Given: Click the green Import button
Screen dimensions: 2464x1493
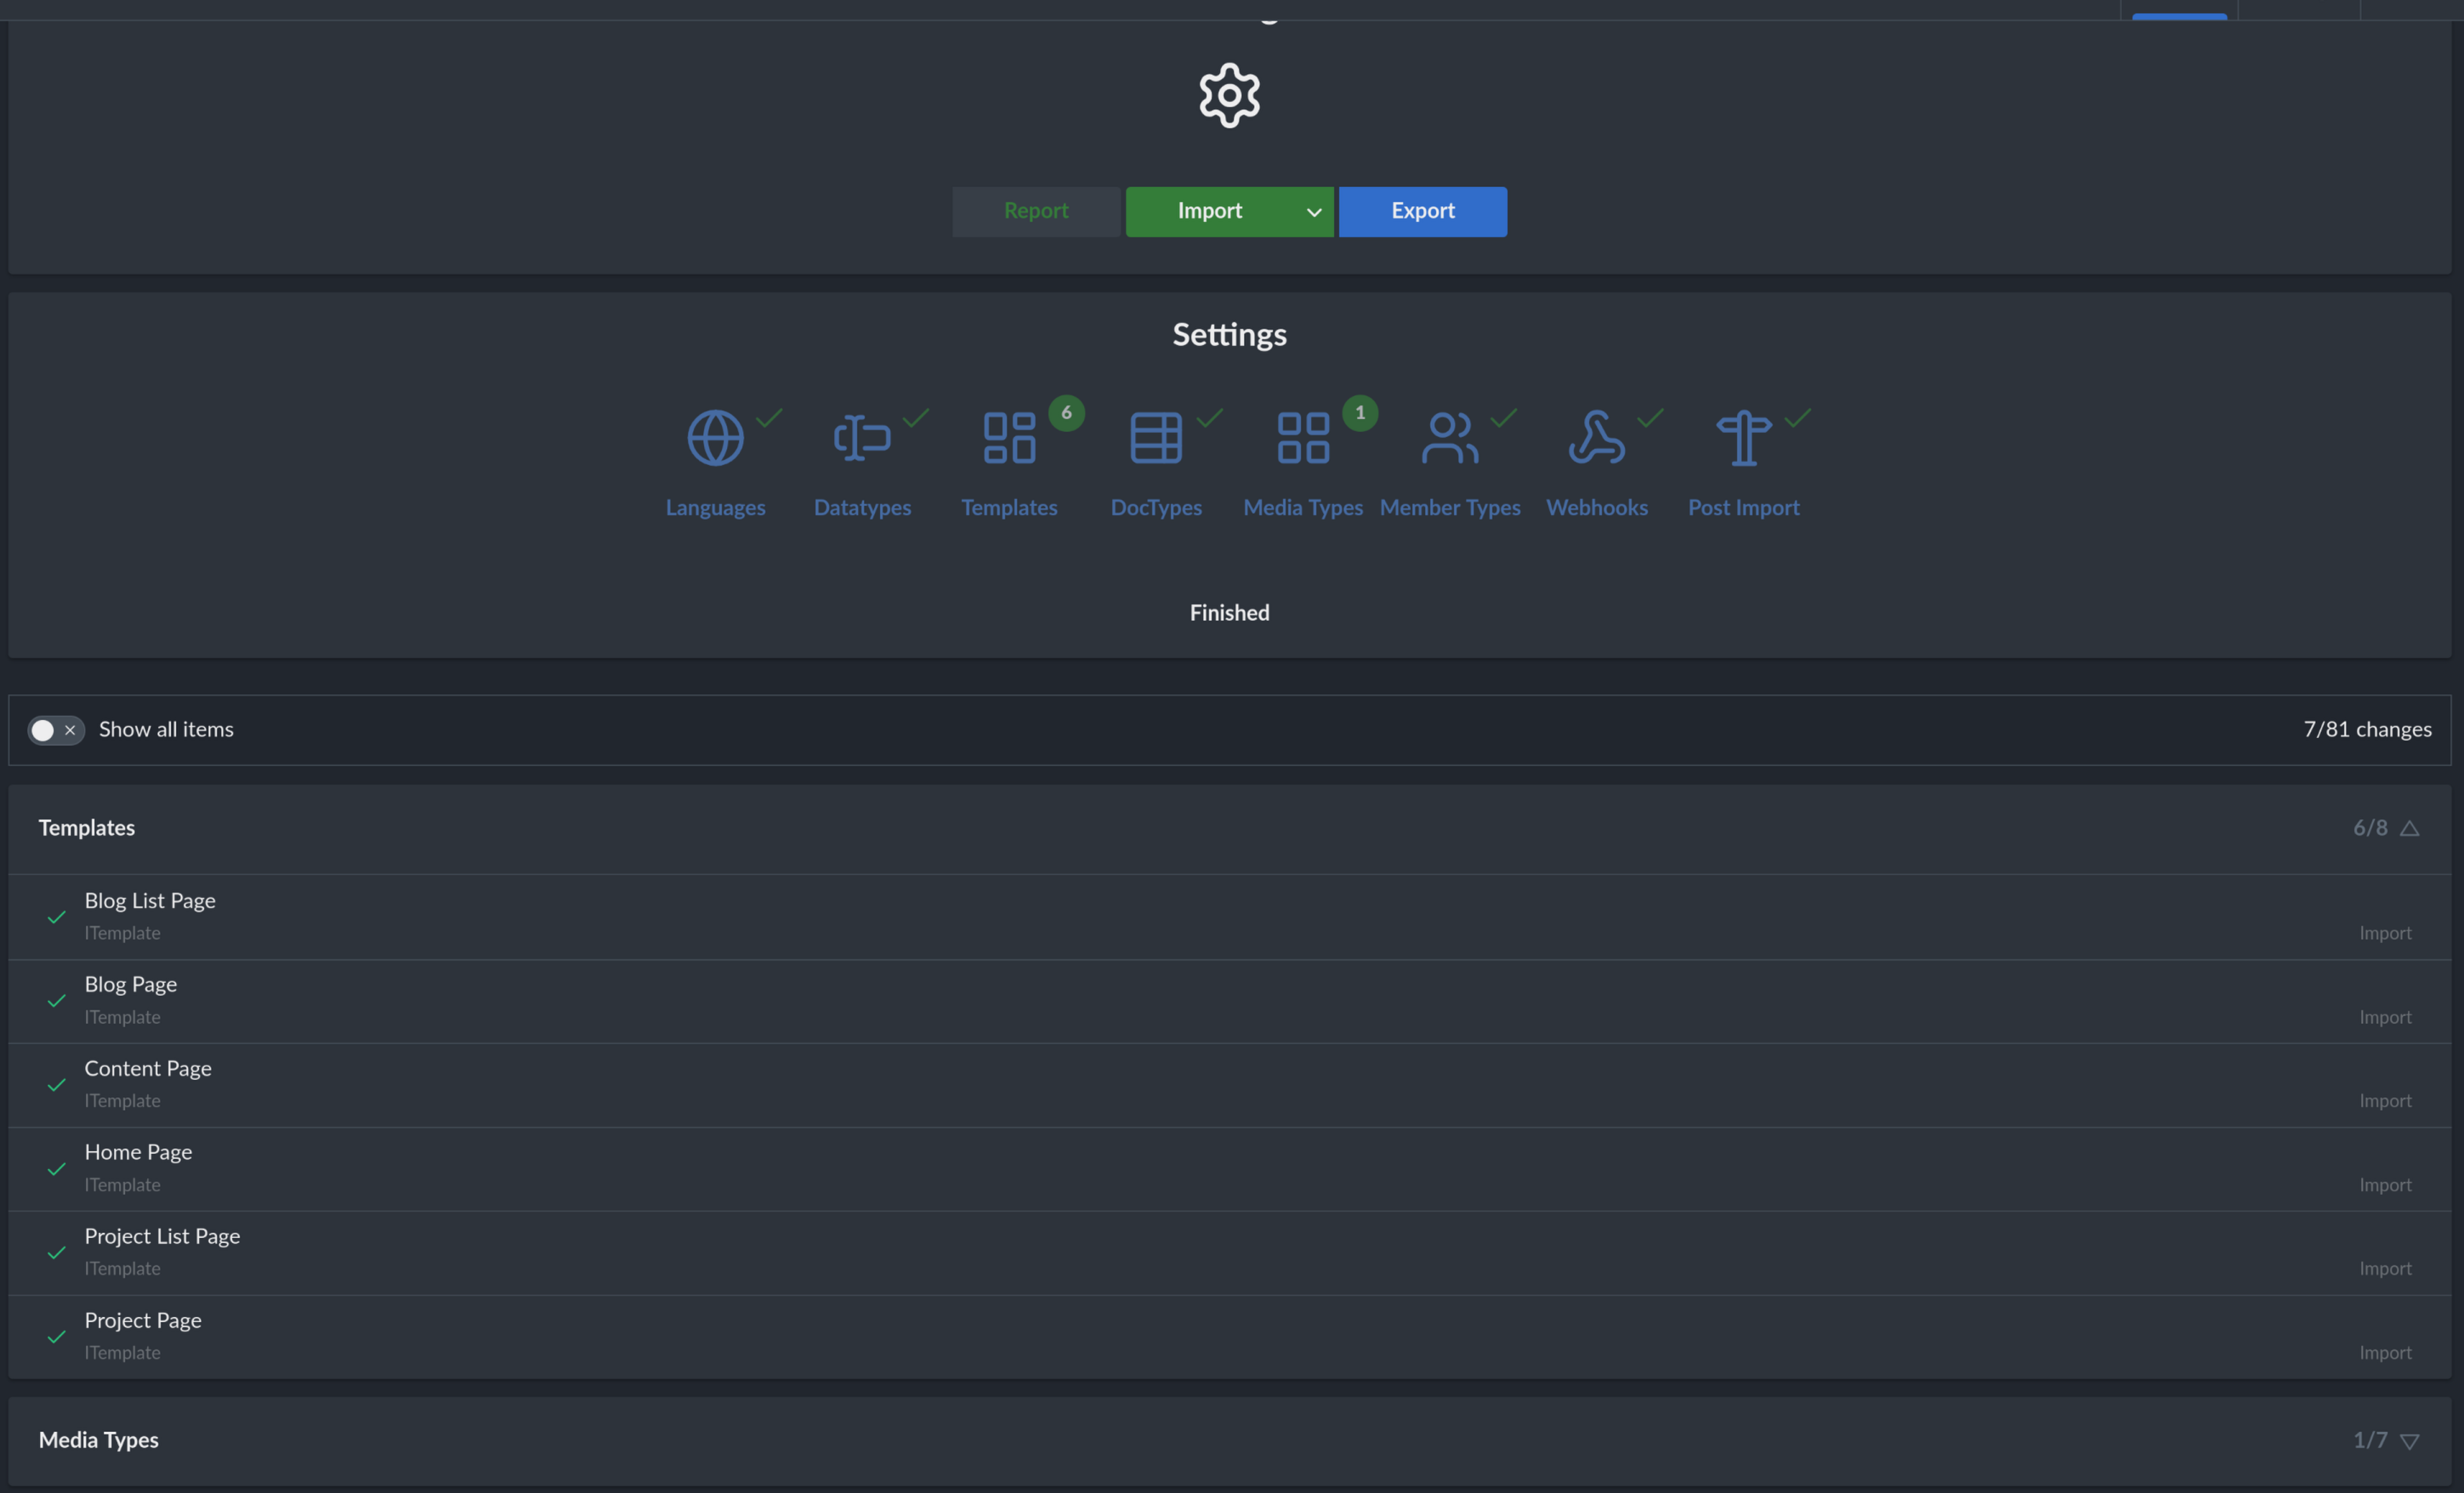Looking at the screenshot, I should (1209, 212).
